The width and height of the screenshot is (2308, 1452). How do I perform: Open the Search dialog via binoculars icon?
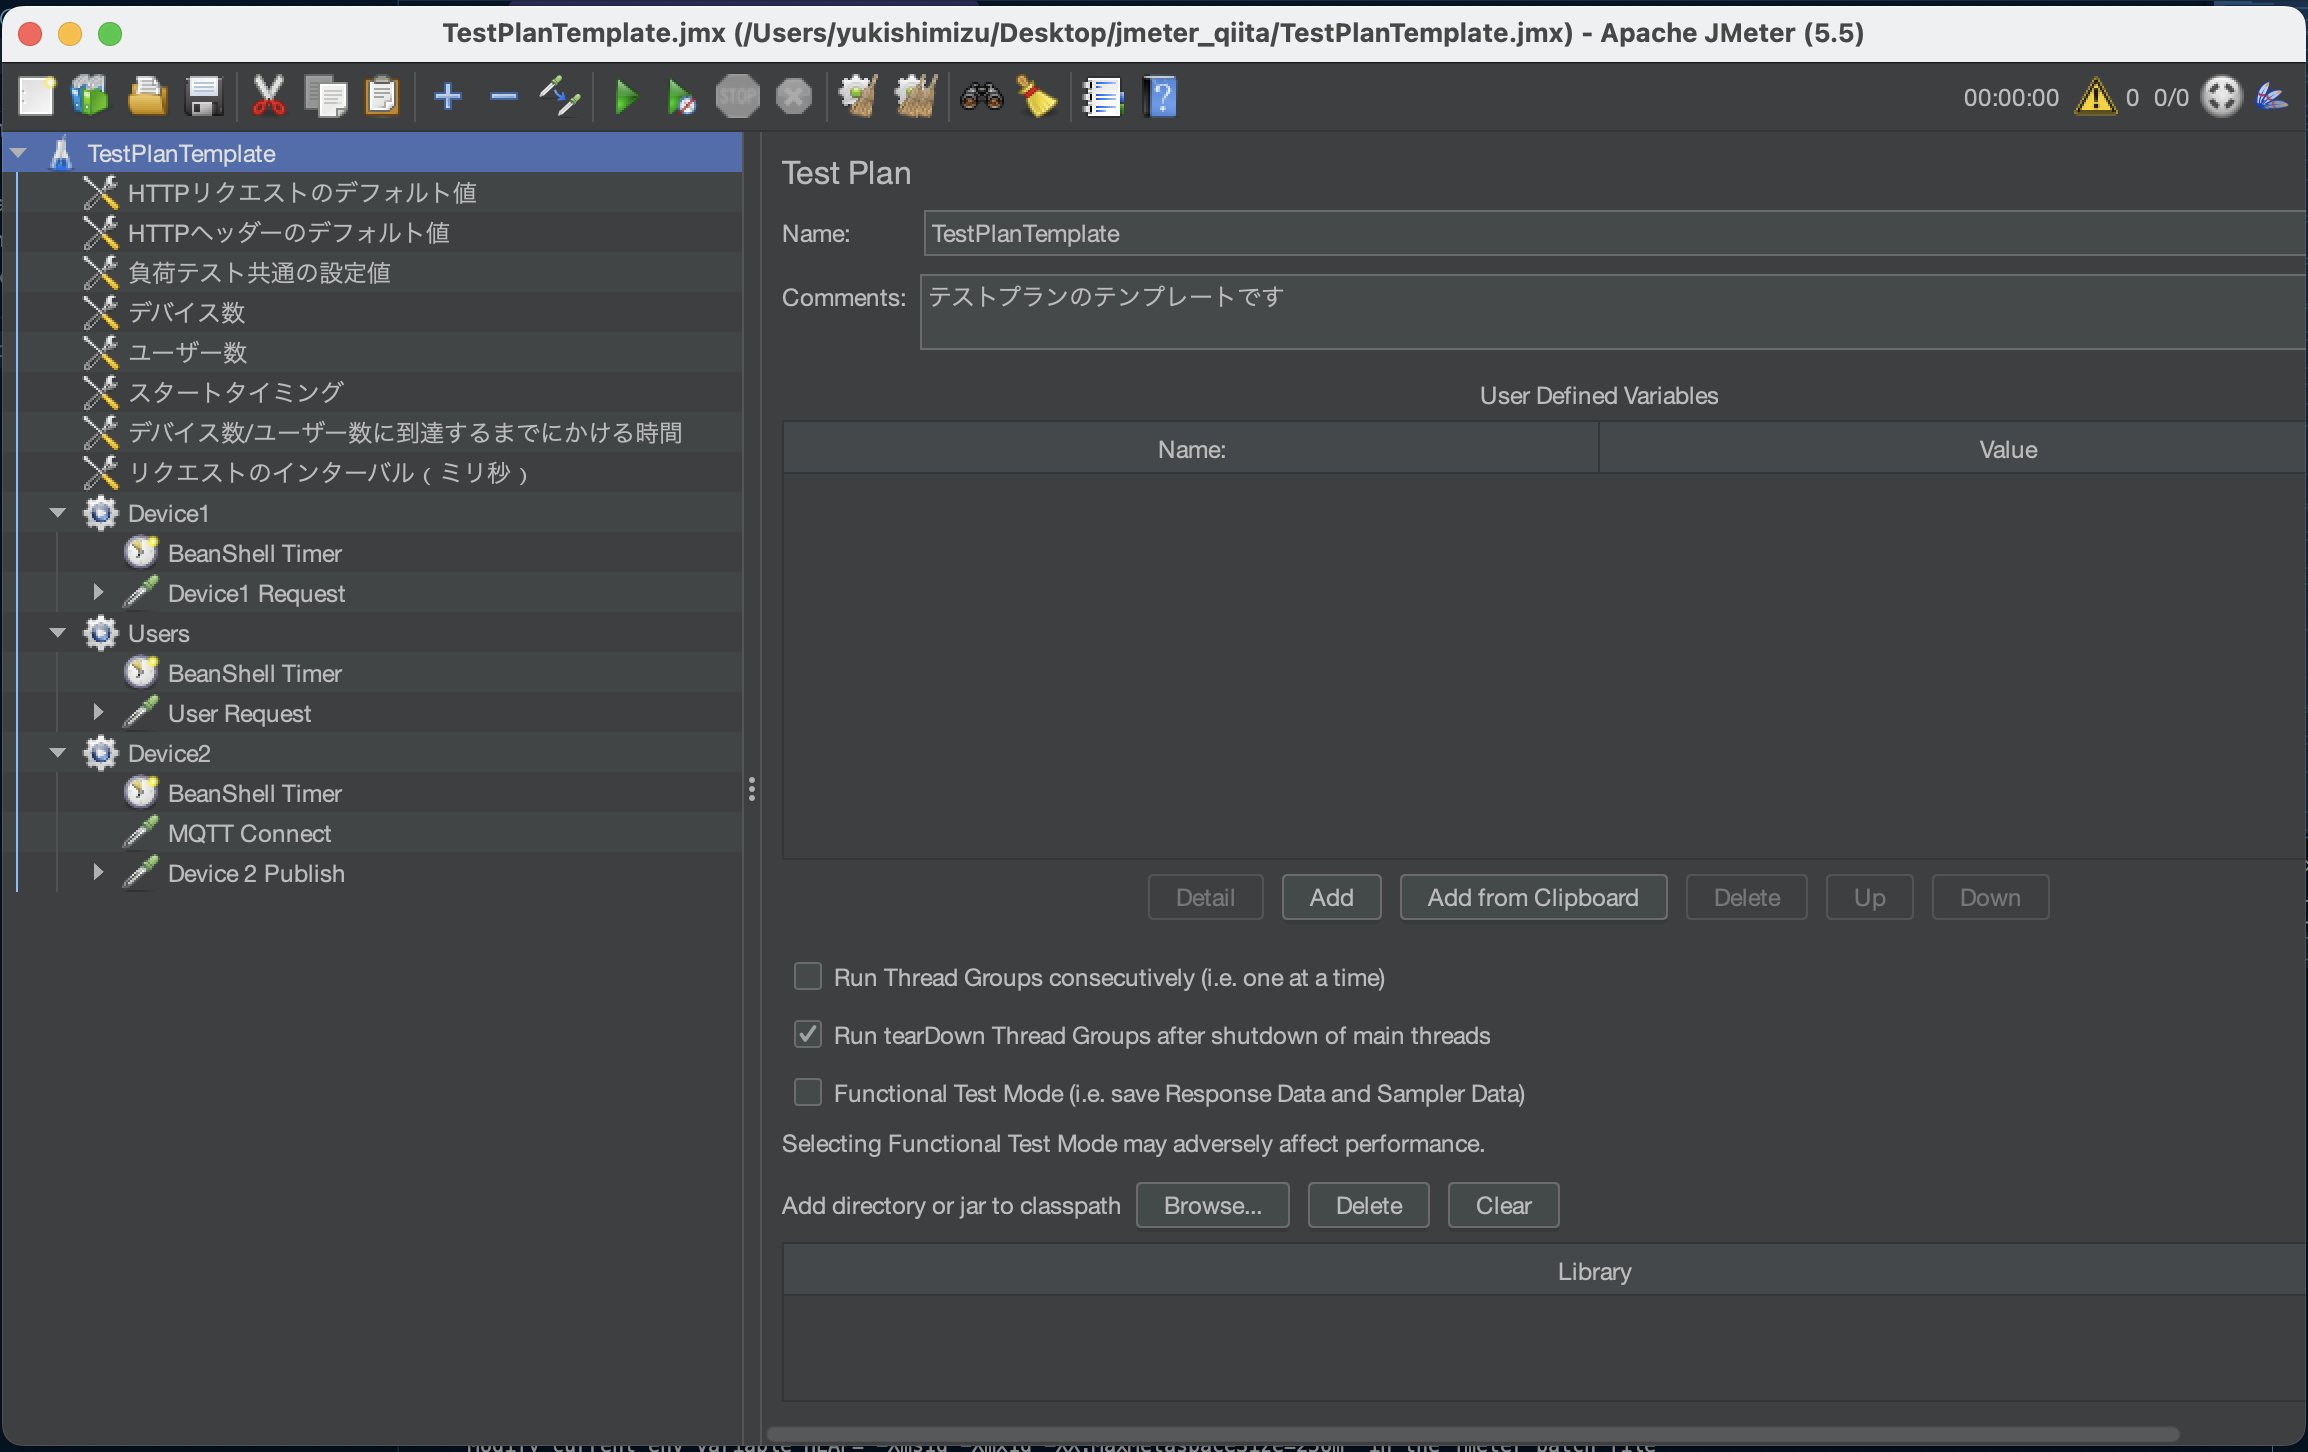[981, 96]
